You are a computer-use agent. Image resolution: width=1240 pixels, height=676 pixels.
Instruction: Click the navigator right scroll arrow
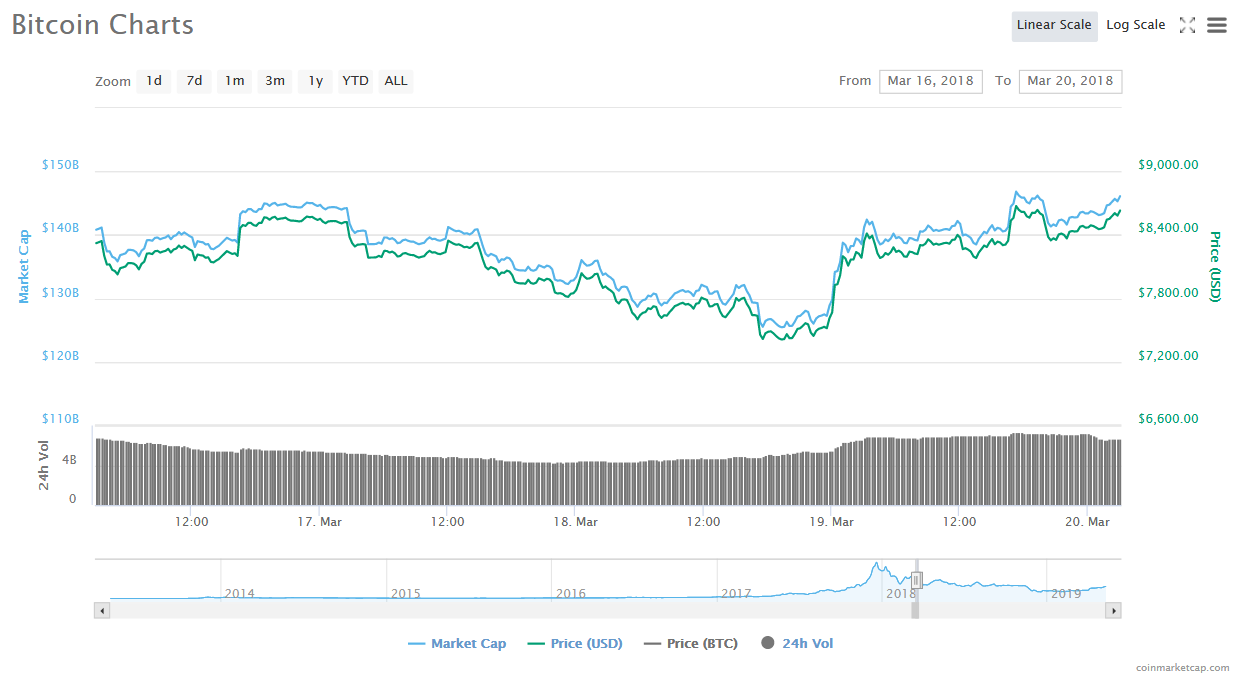point(1114,610)
